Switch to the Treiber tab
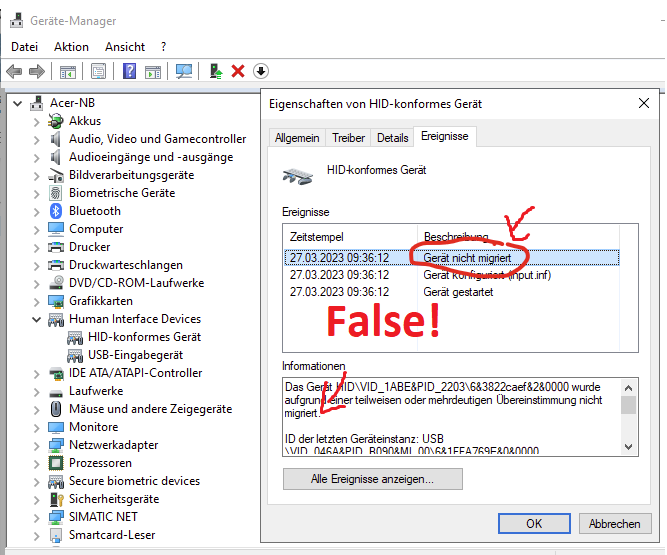The height and width of the screenshot is (555, 667). coord(348,138)
